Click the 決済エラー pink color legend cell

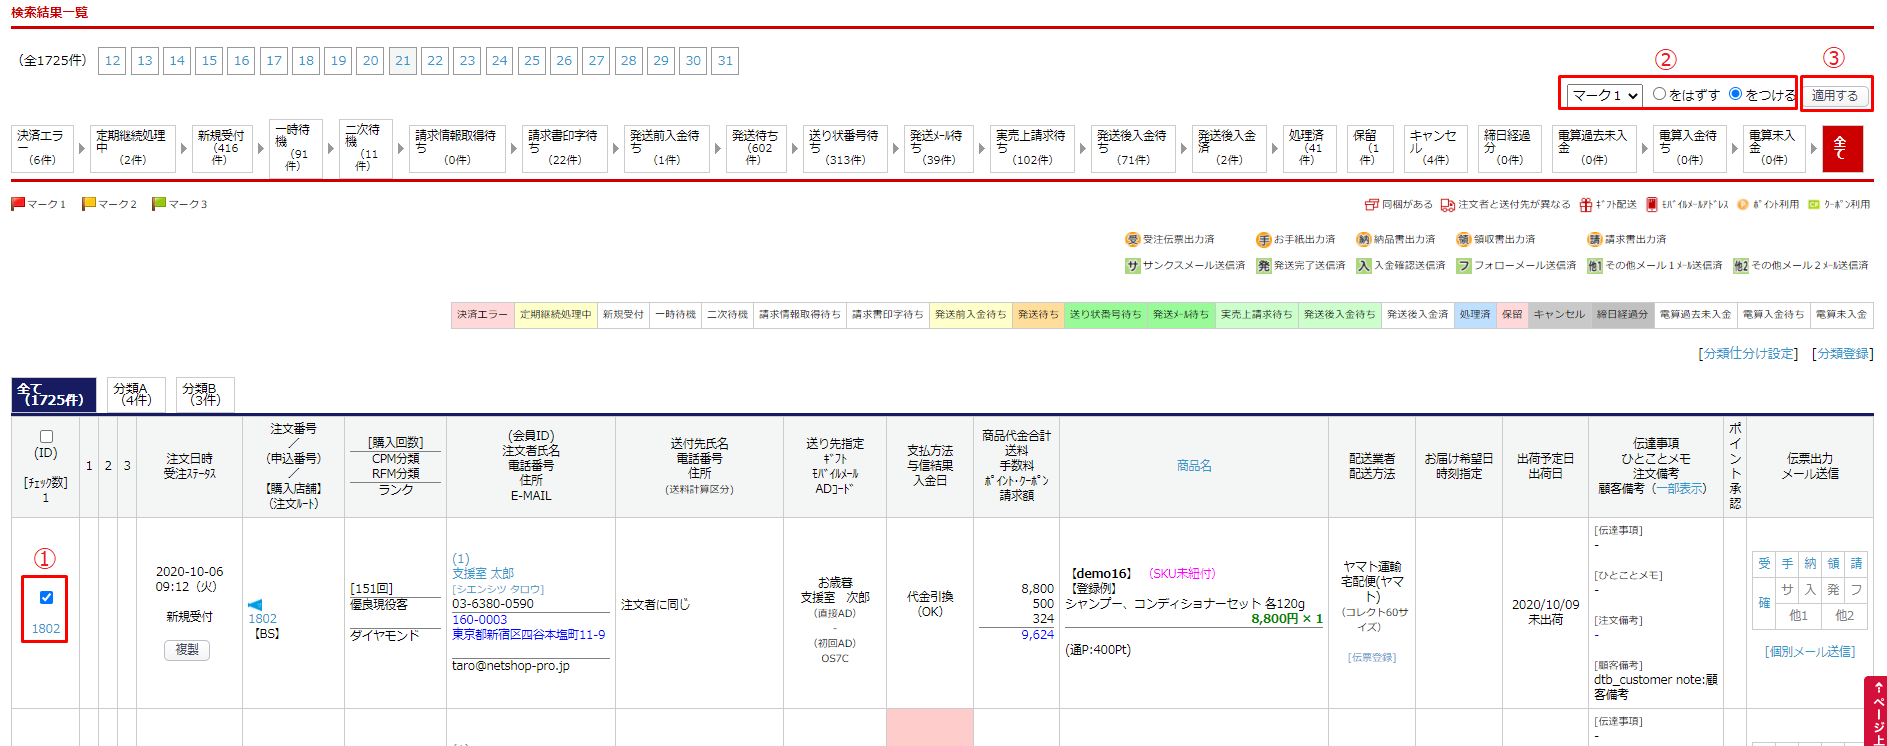tap(482, 315)
